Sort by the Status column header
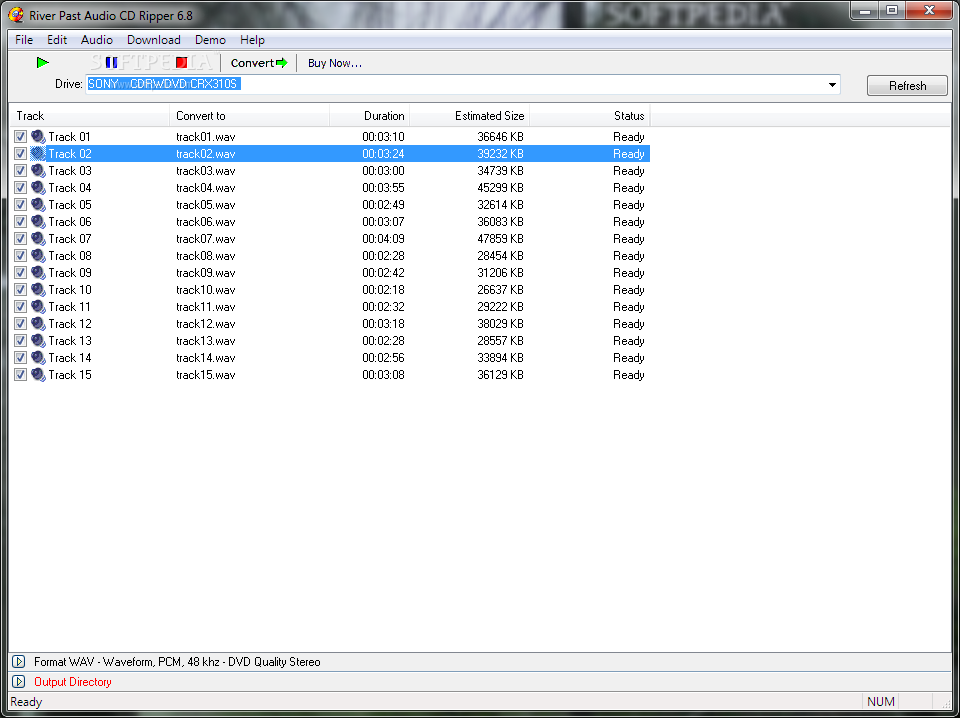Image resolution: width=960 pixels, height=718 pixels. click(590, 116)
